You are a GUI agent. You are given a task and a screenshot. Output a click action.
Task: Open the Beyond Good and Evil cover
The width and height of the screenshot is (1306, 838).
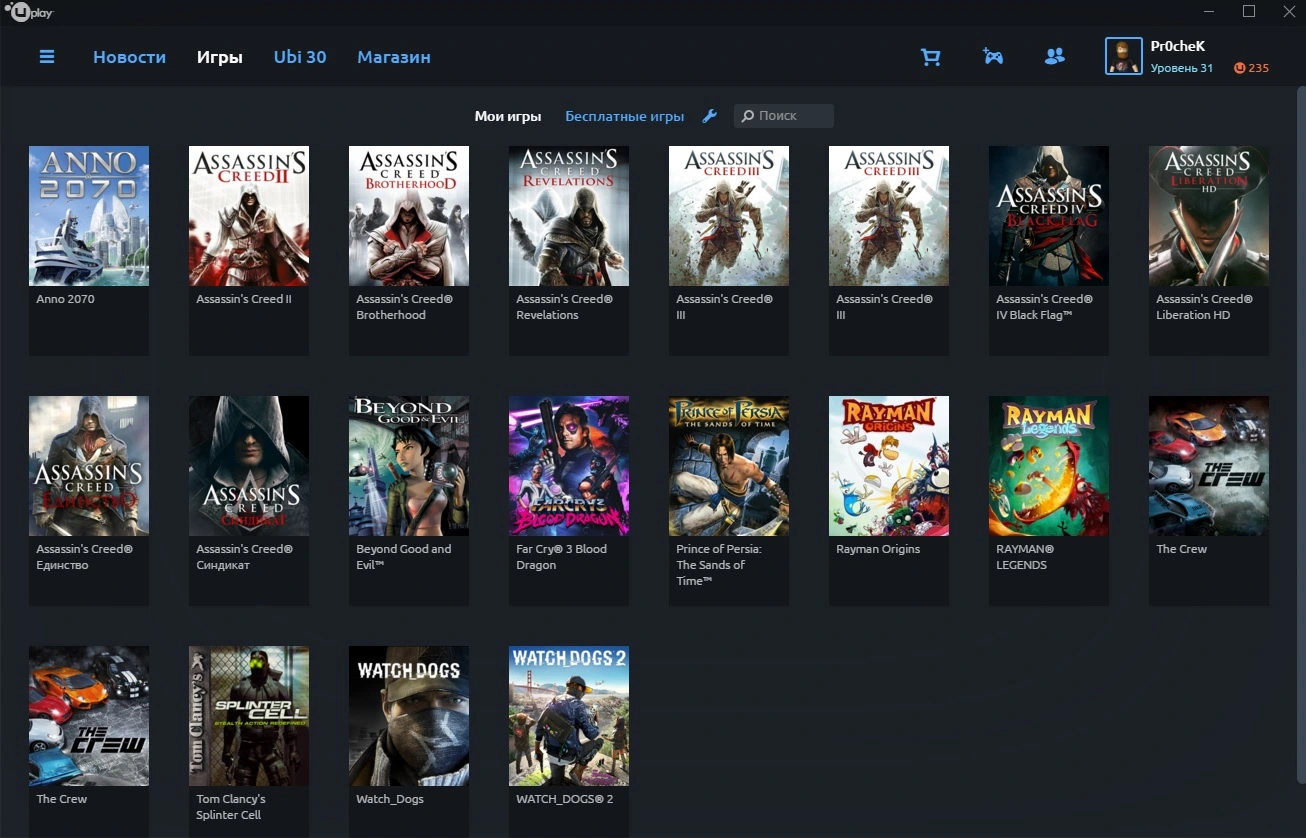point(409,466)
